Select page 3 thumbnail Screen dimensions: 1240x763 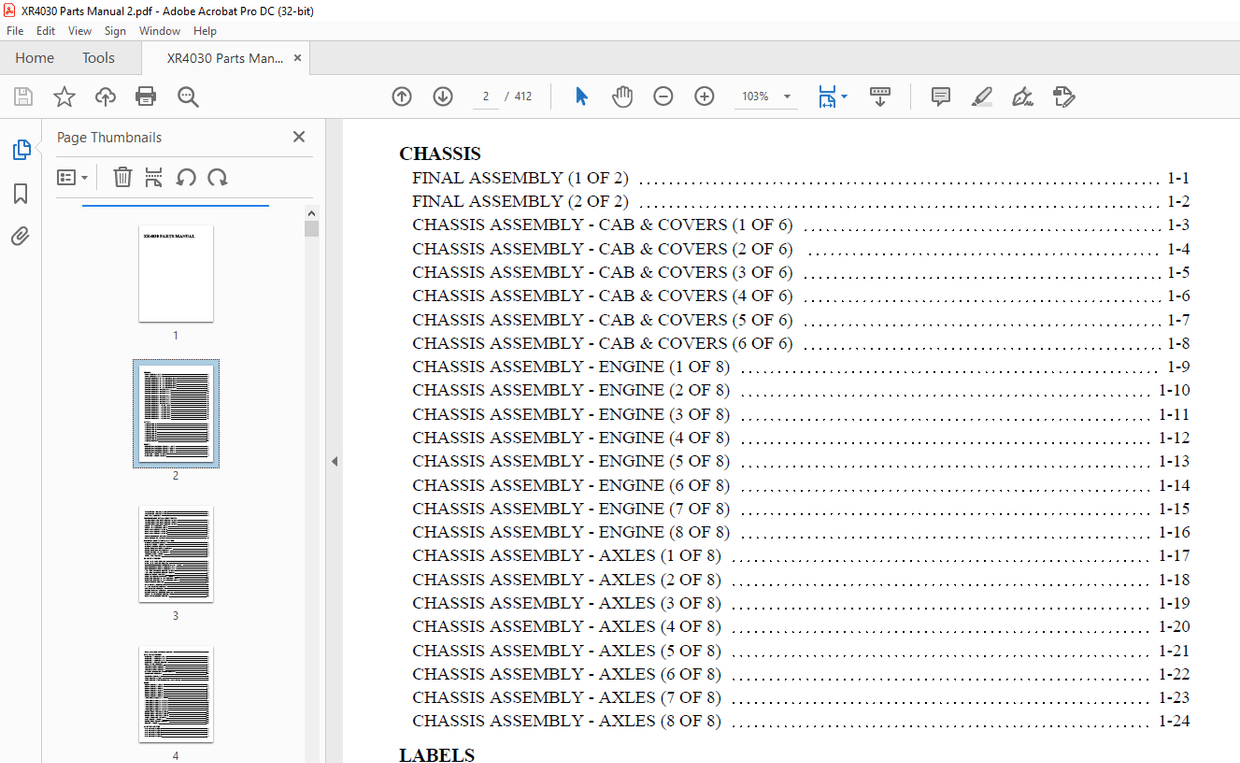pyautogui.click(x=175, y=554)
